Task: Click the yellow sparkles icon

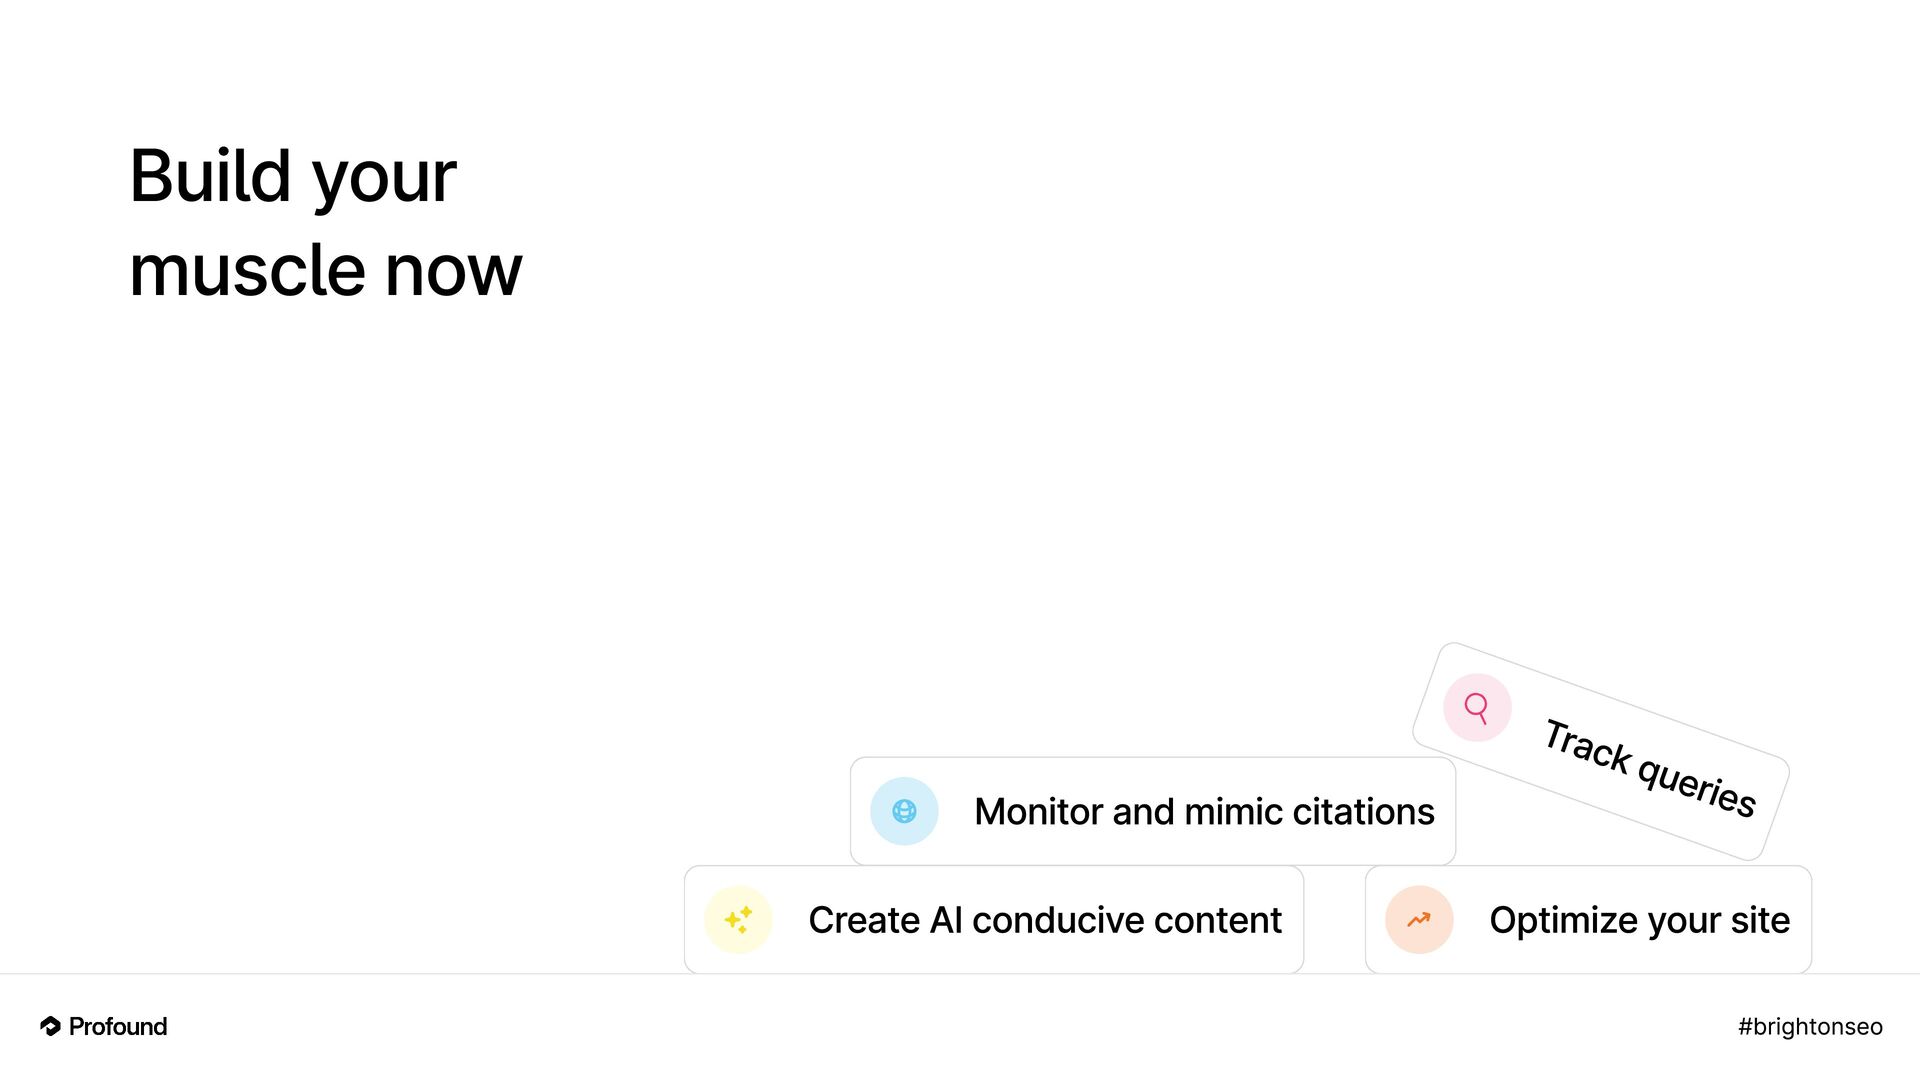Action: [x=738, y=919]
